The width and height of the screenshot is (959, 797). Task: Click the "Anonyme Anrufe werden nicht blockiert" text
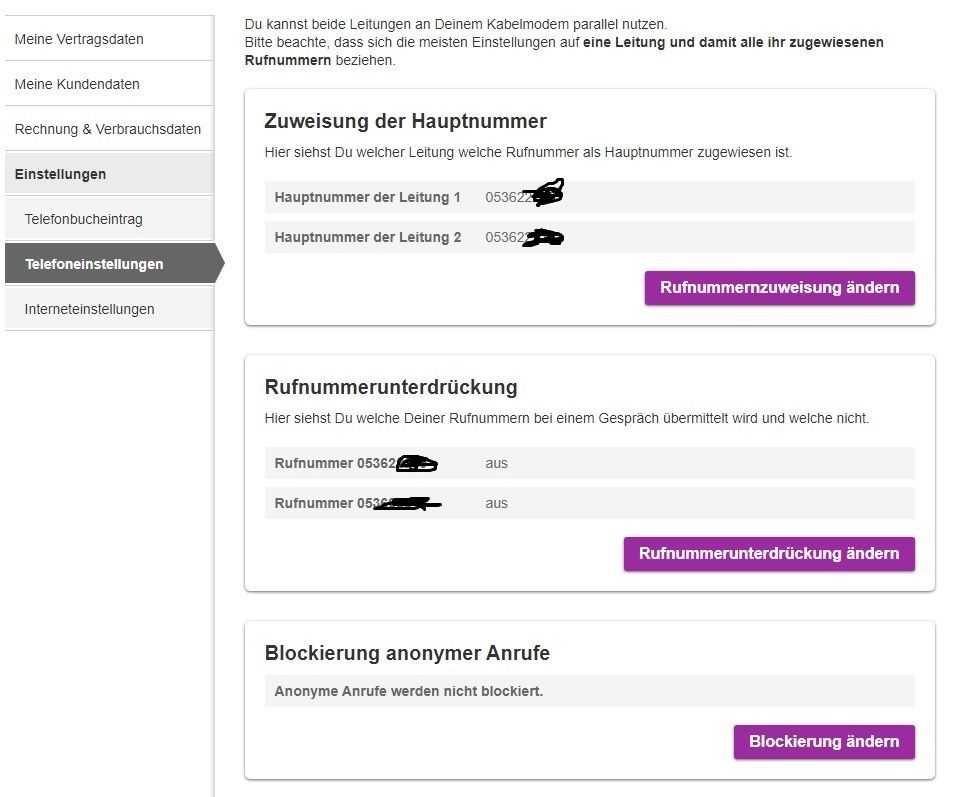(x=408, y=691)
